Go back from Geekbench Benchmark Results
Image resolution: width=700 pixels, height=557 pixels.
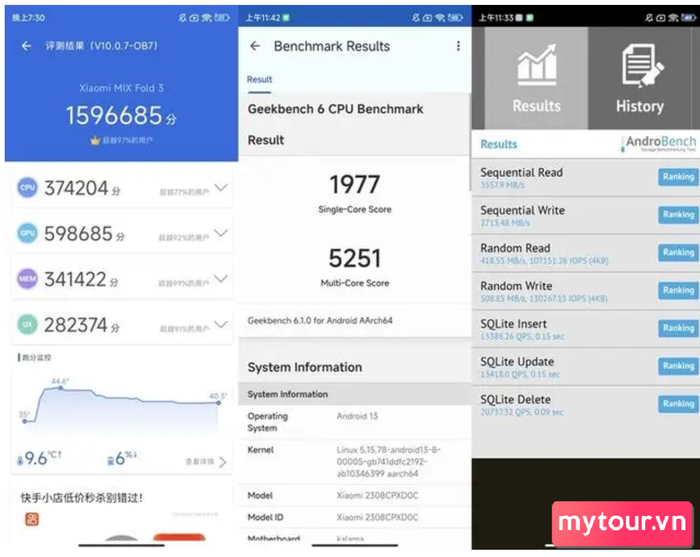(255, 46)
